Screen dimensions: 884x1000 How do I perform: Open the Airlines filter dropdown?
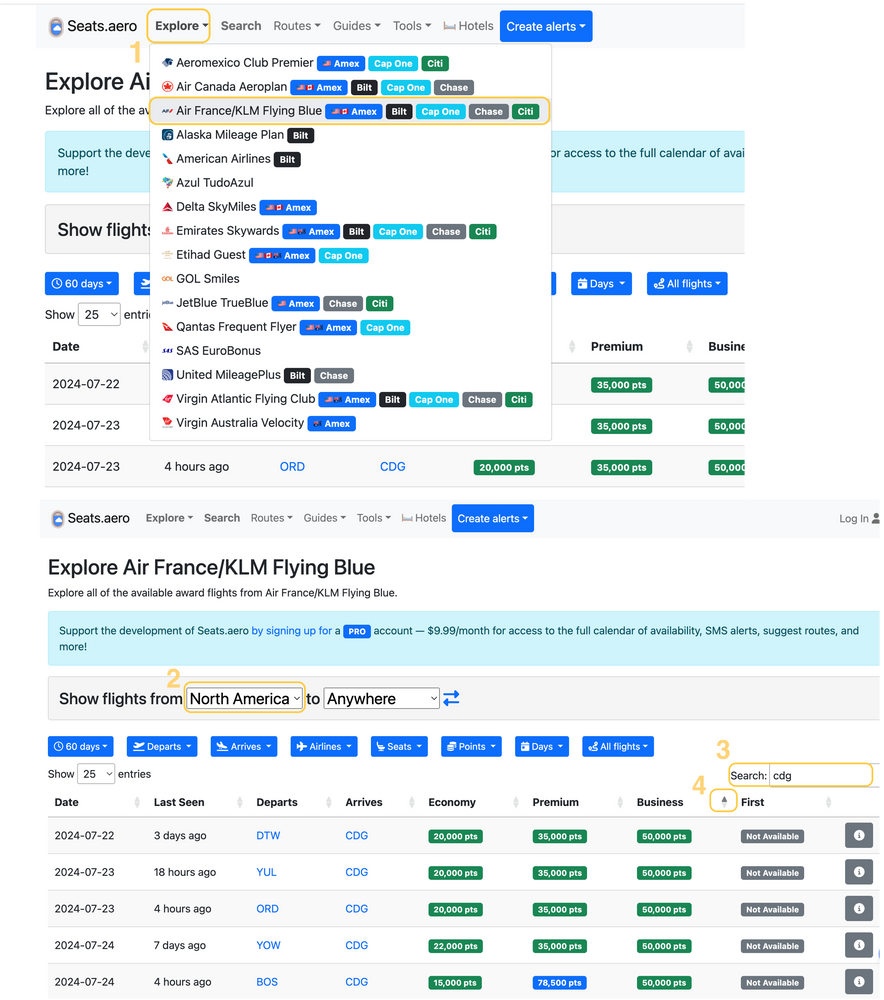pos(324,747)
